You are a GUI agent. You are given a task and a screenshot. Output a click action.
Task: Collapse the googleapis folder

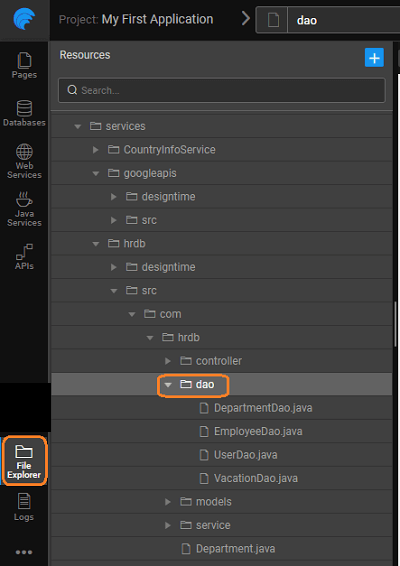(x=96, y=174)
